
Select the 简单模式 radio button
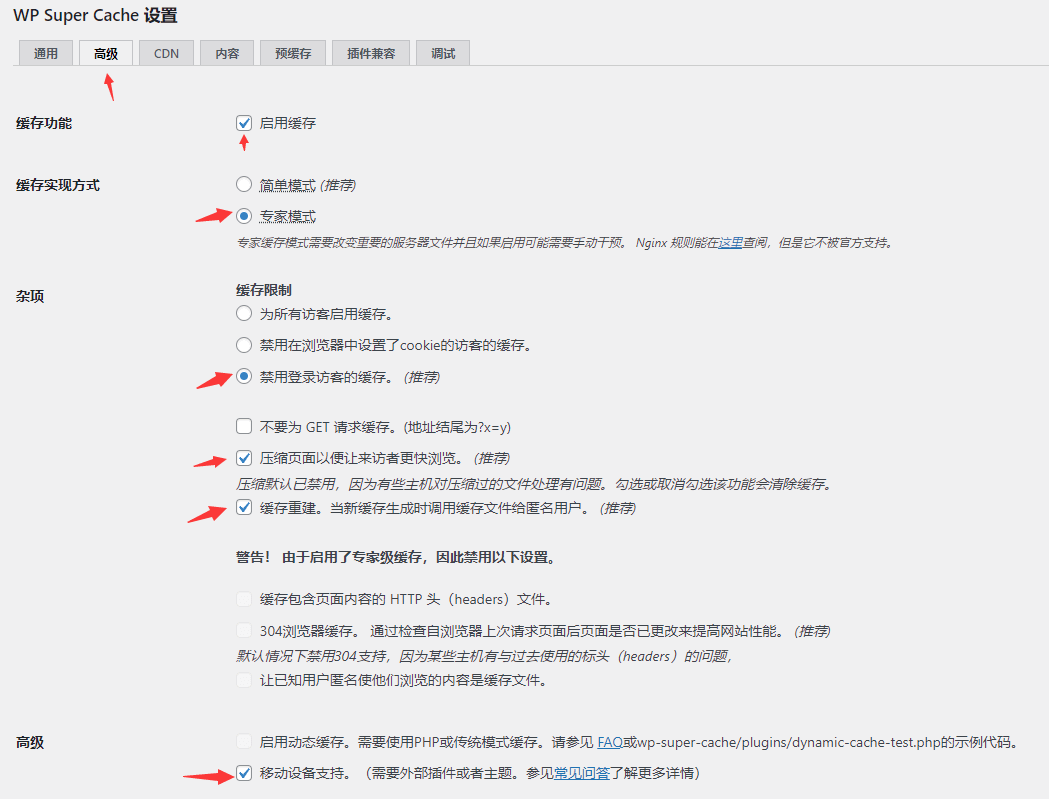(244, 184)
